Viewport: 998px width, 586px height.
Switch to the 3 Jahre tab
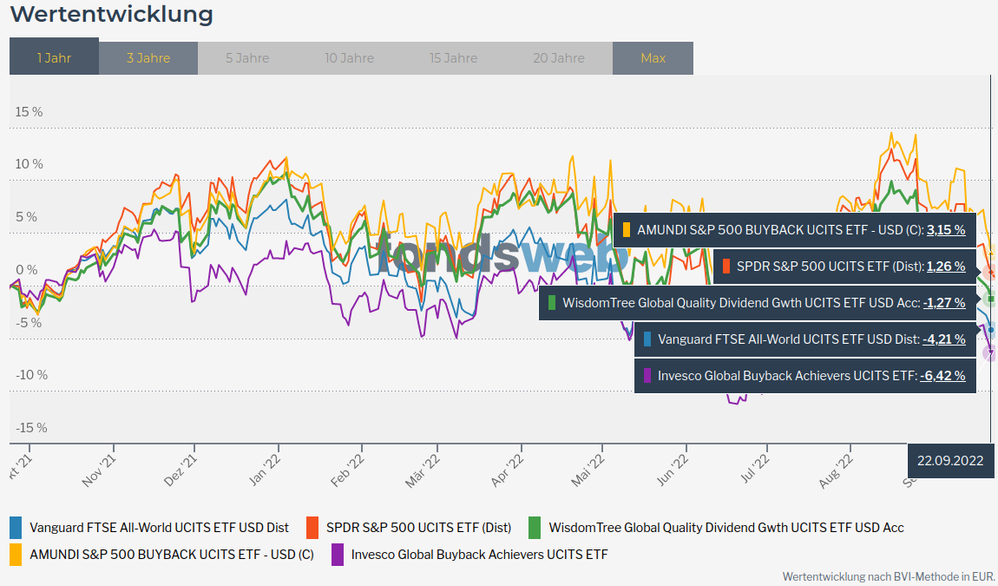point(148,57)
